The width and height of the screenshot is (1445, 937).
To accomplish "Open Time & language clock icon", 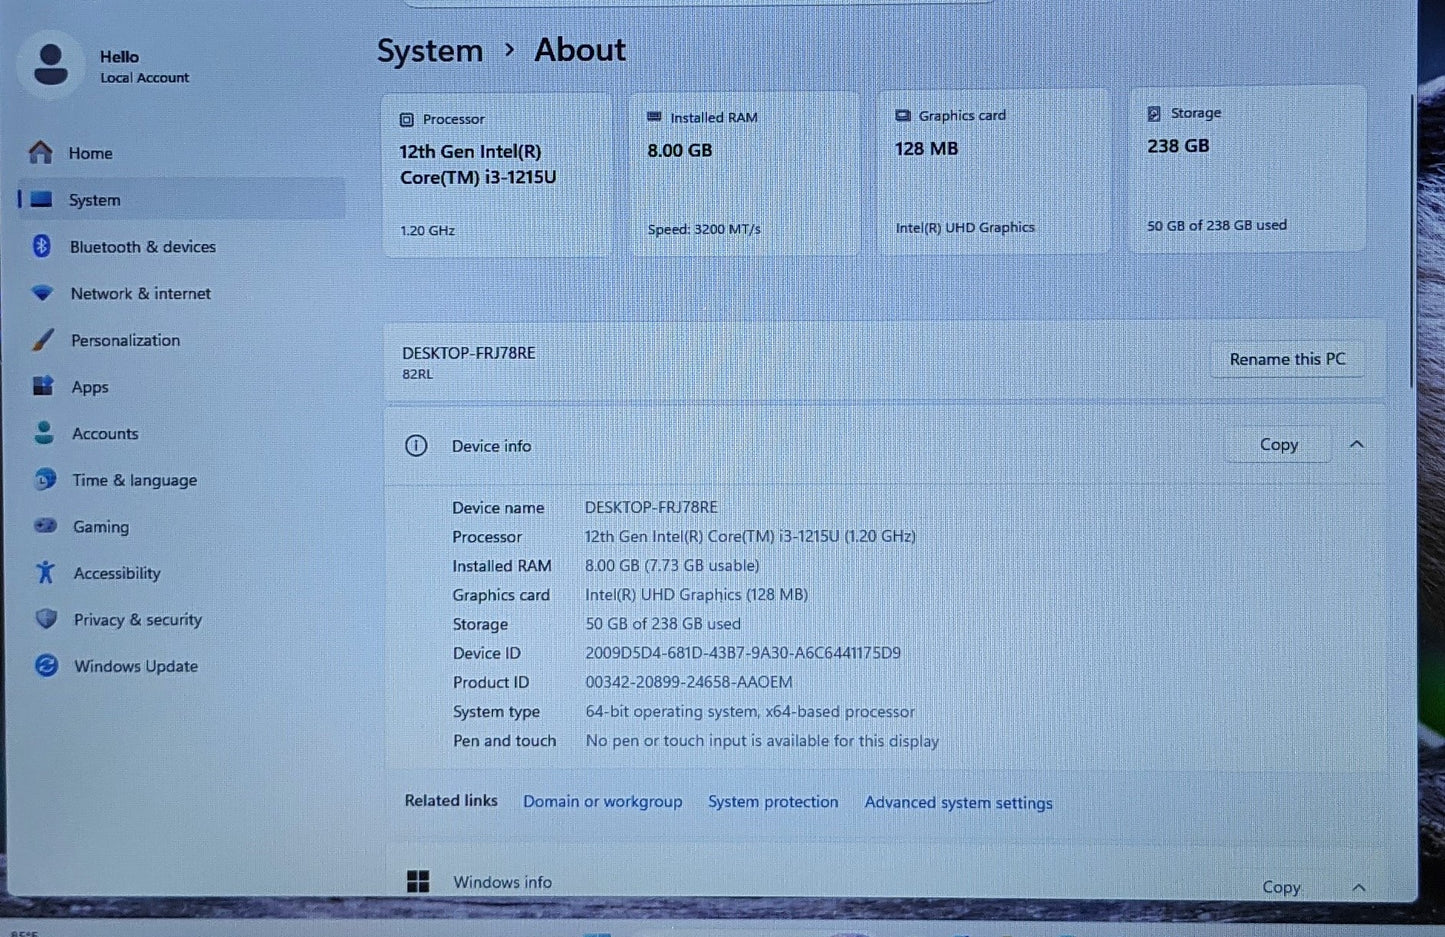I will coord(45,480).
